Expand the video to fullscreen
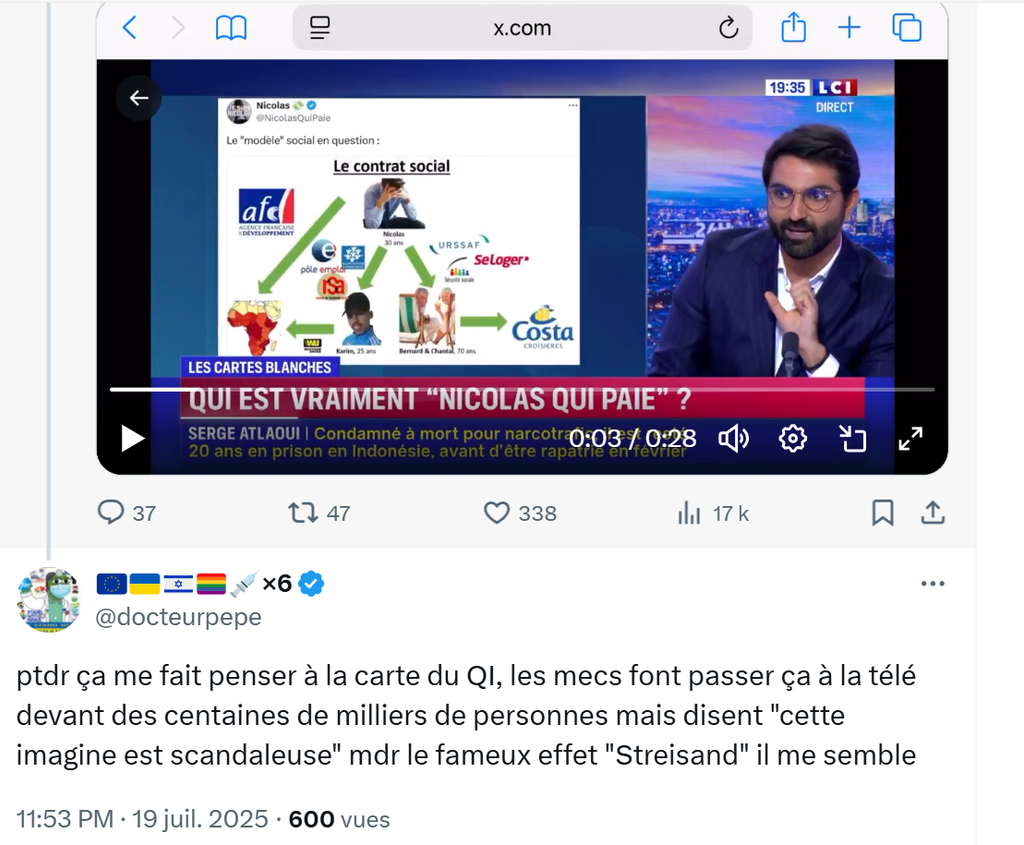 click(910, 439)
